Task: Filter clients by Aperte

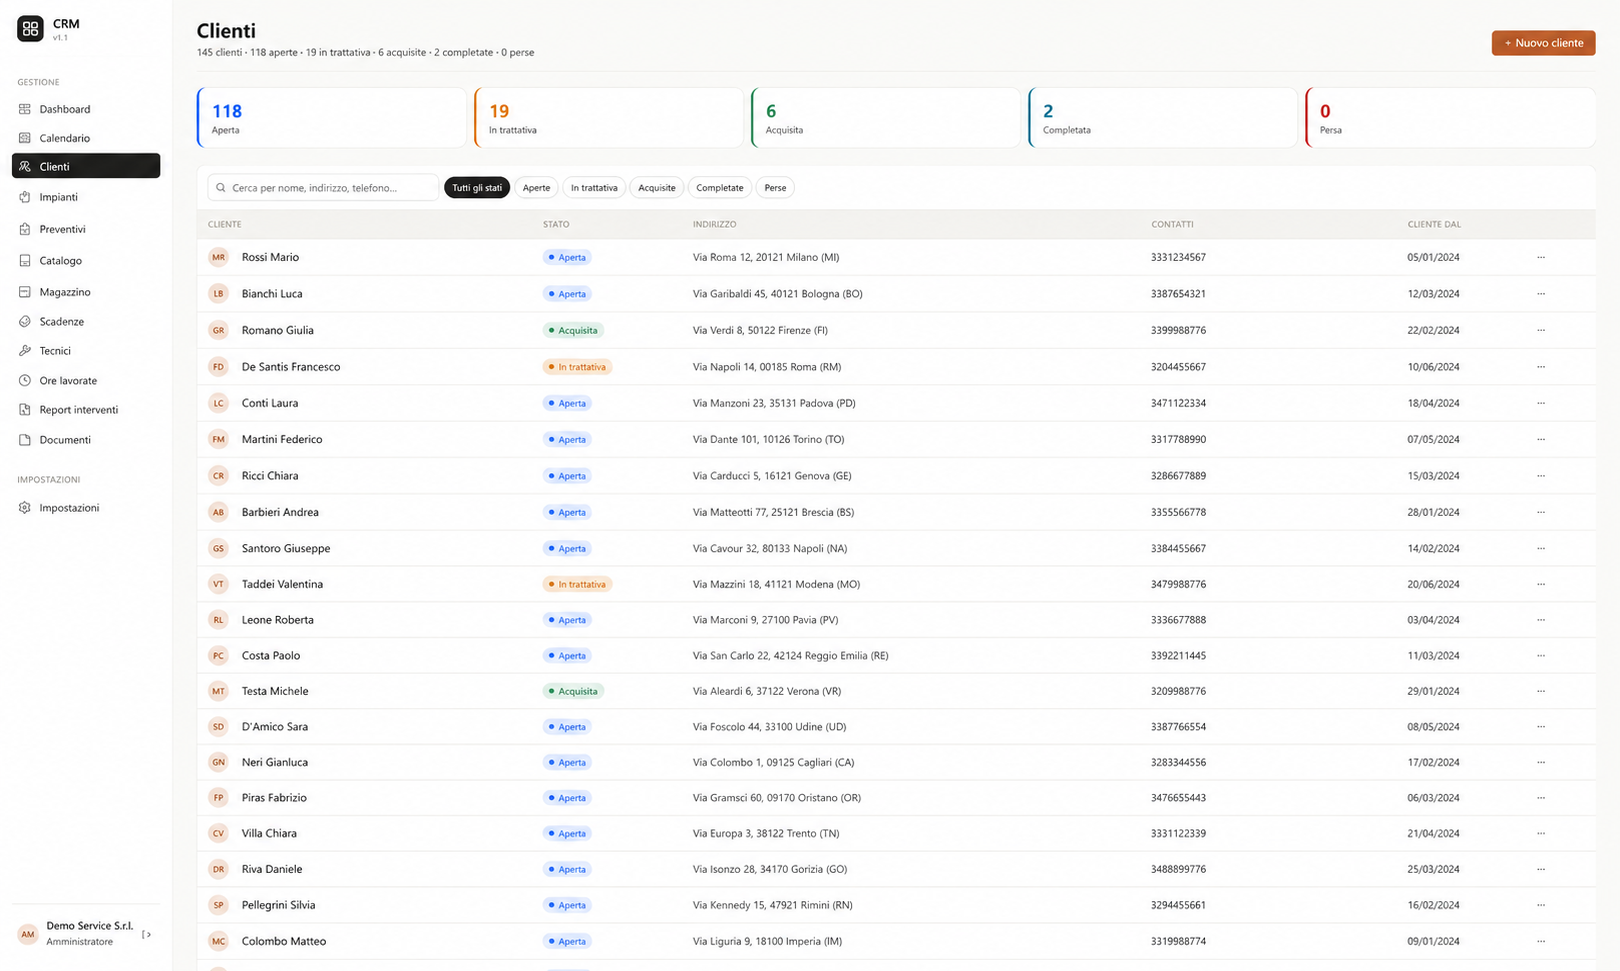Action: coord(536,188)
